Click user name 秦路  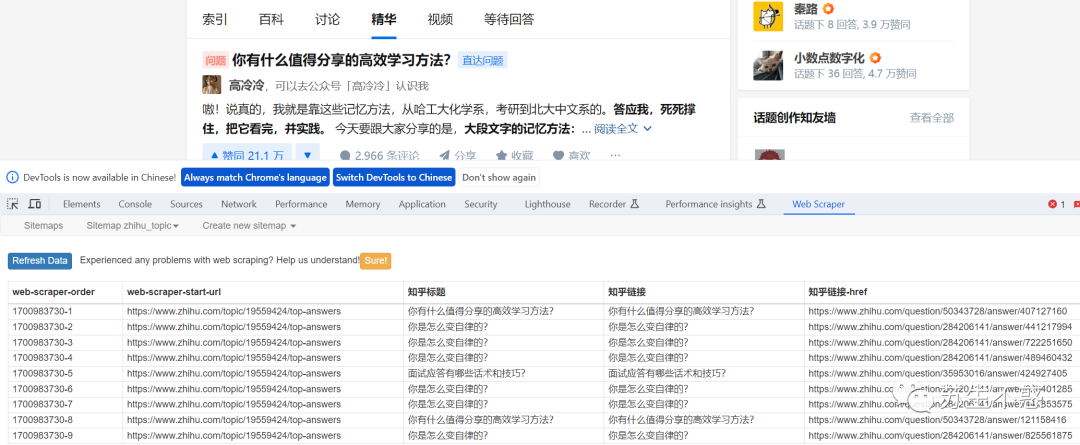tap(807, 9)
